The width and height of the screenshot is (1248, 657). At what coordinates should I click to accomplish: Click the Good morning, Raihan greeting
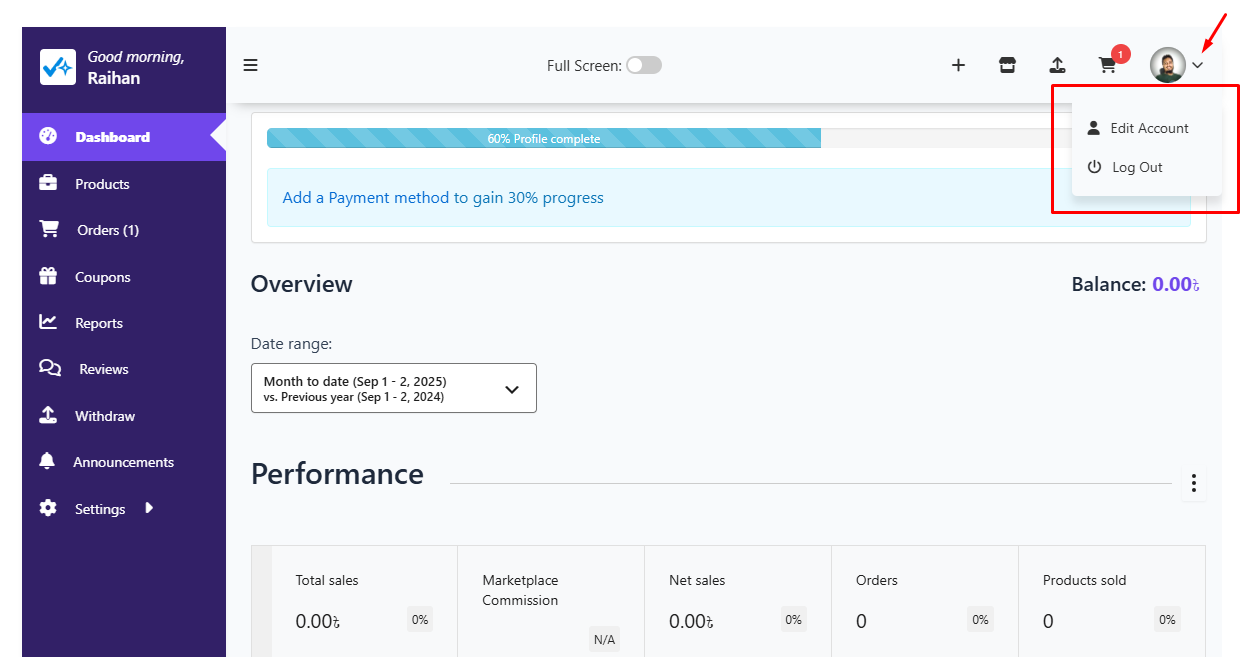pos(136,67)
